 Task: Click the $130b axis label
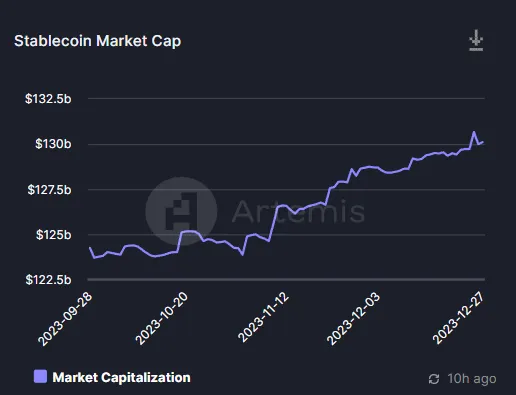[53, 144]
